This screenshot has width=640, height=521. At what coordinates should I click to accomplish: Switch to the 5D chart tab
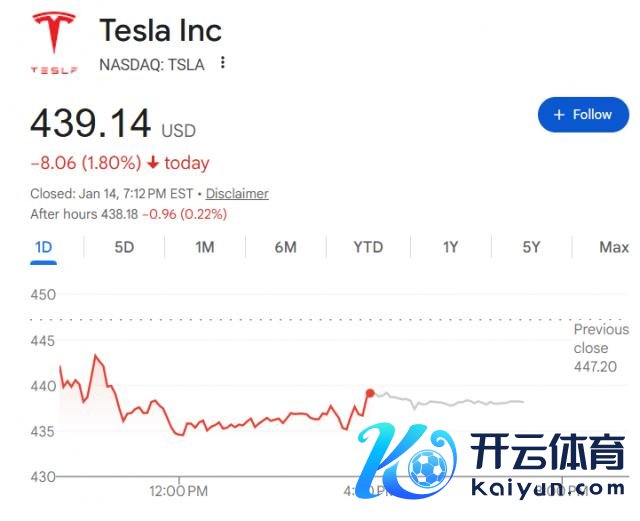coord(124,247)
